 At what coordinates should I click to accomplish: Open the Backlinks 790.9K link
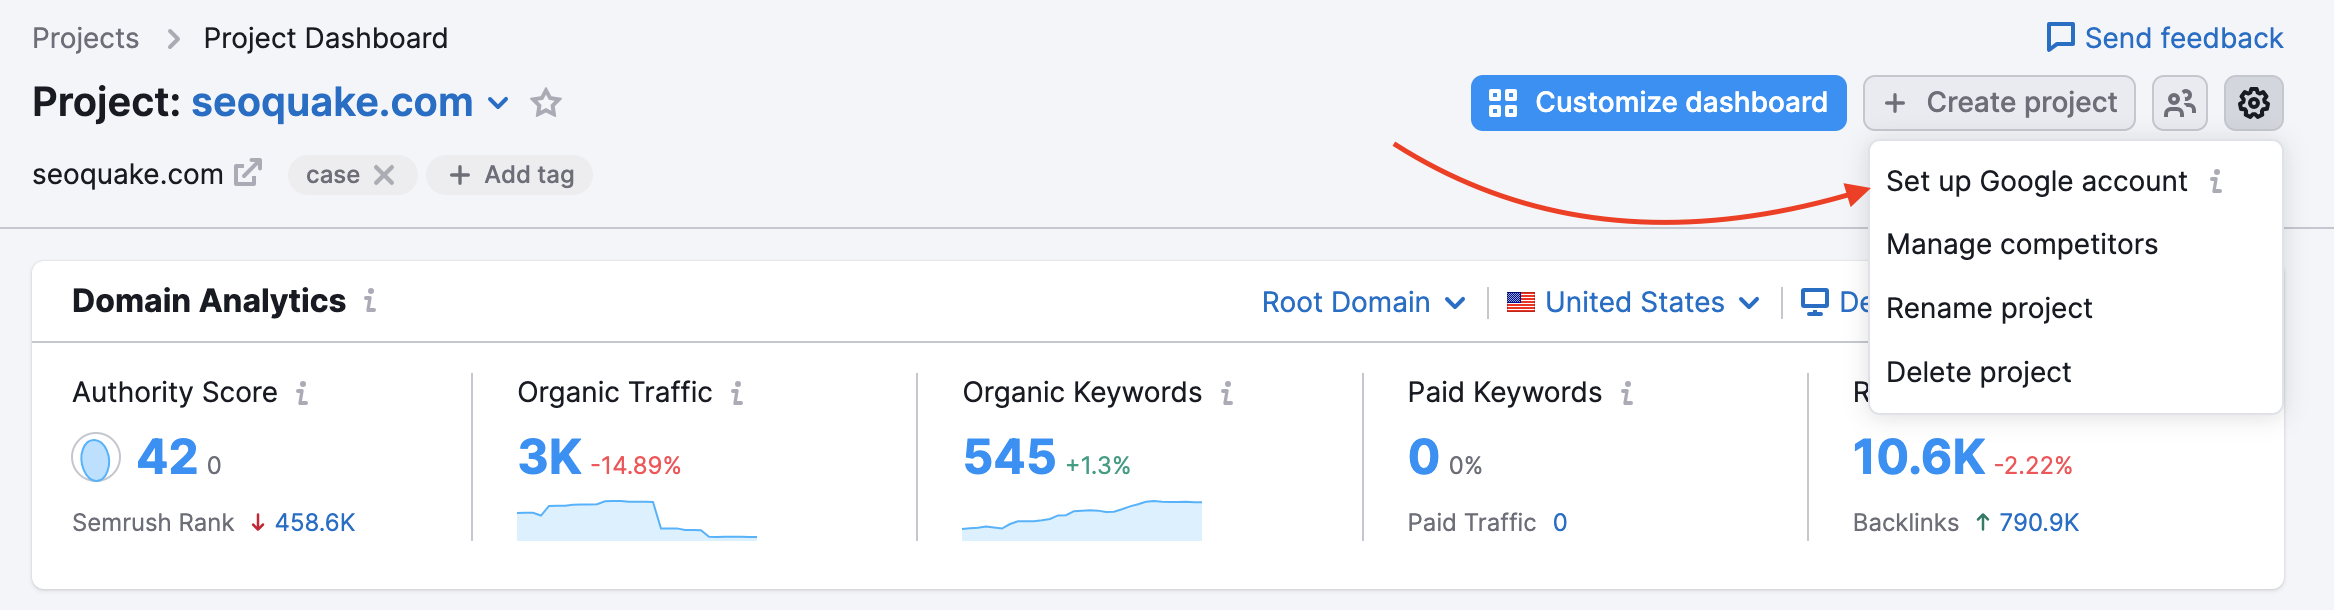click(2039, 522)
